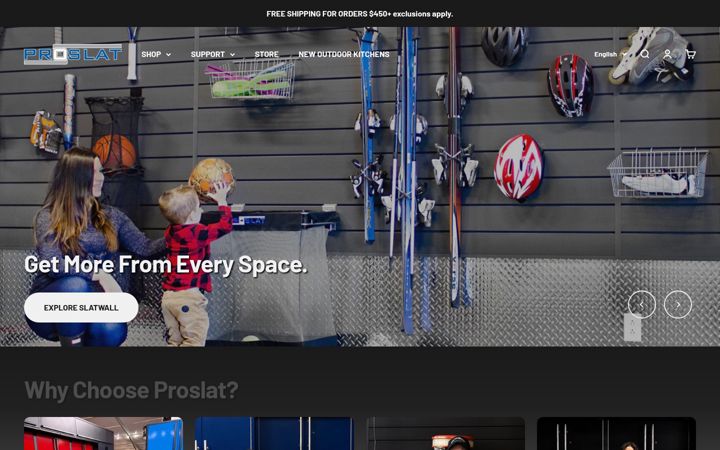Open the English language selector

(610, 54)
